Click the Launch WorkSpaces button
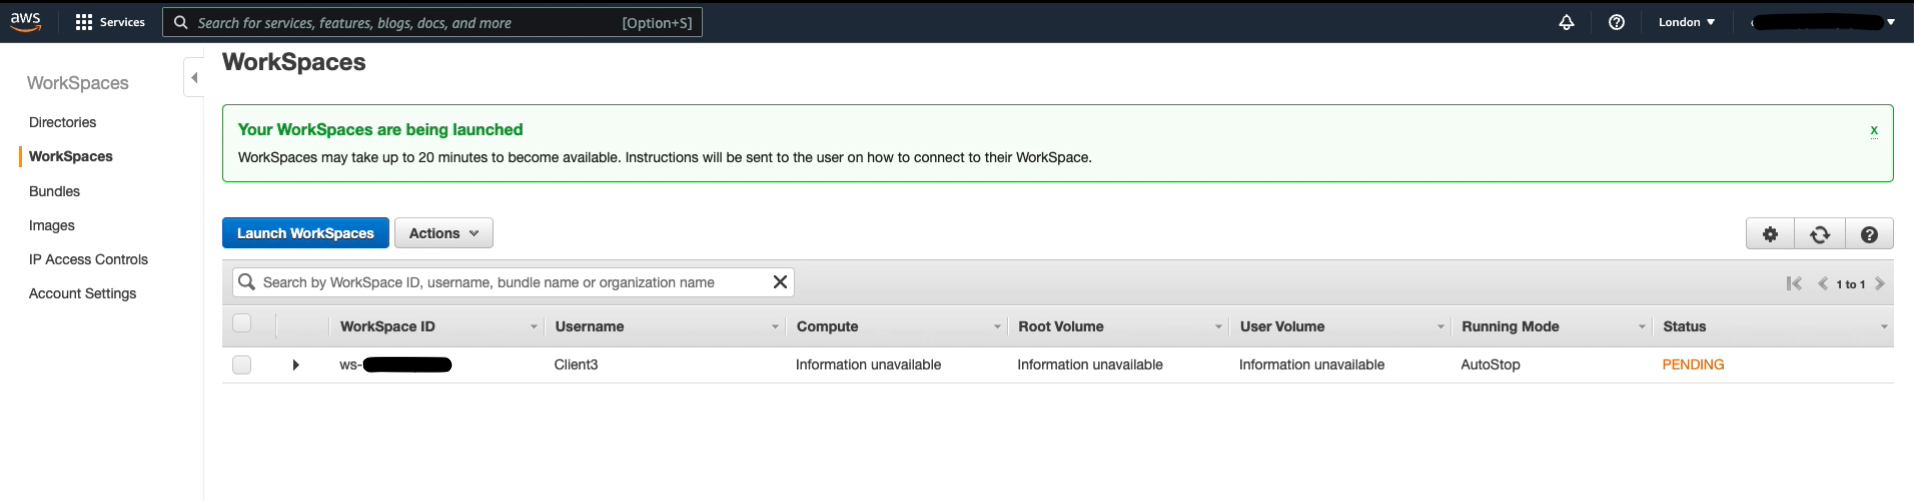Image resolution: width=1914 pixels, height=501 pixels. point(305,233)
